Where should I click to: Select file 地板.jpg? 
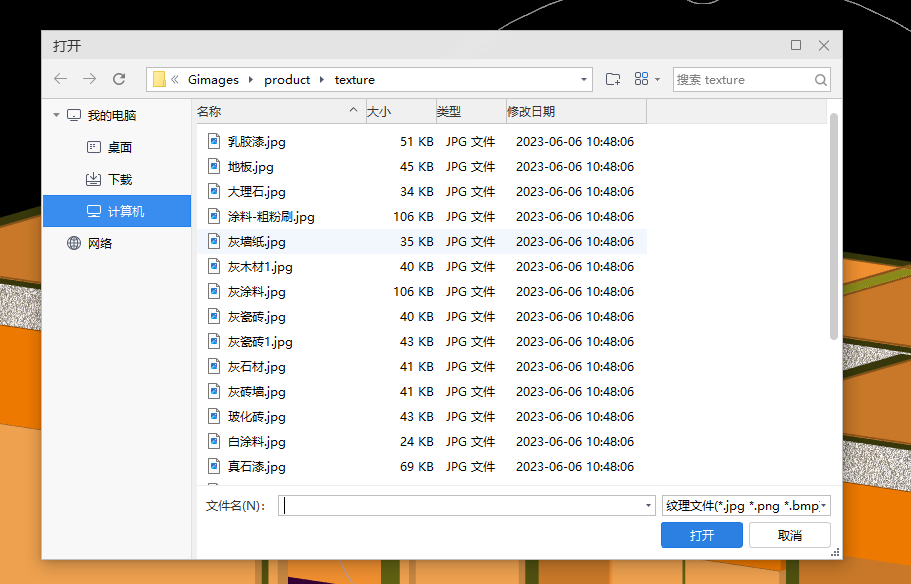[x=422, y=166]
